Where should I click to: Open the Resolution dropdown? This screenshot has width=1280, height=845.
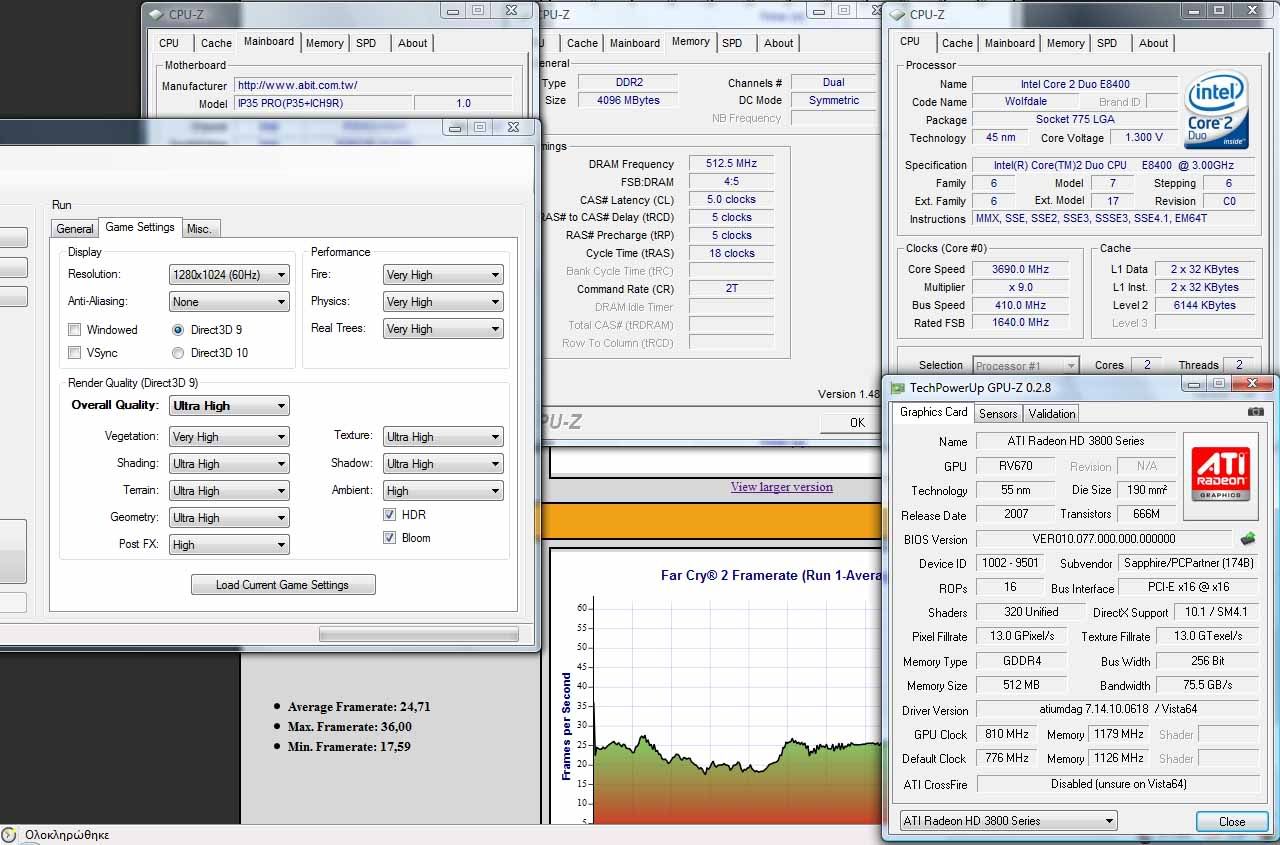pyautogui.click(x=229, y=275)
